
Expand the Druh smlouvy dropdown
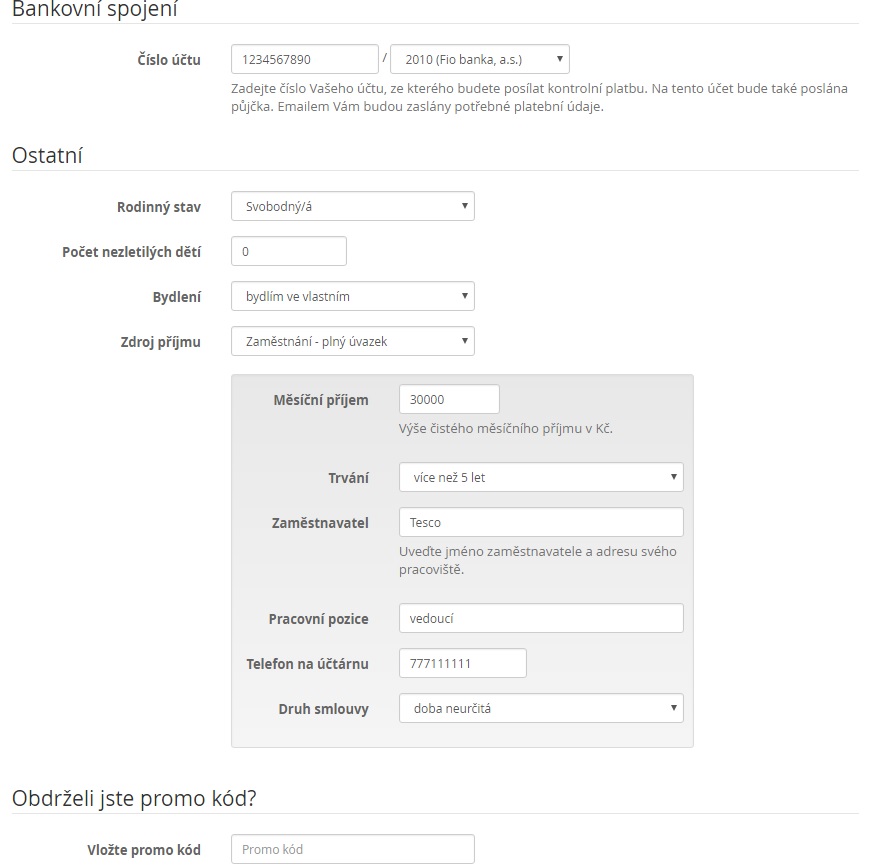point(541,708)
